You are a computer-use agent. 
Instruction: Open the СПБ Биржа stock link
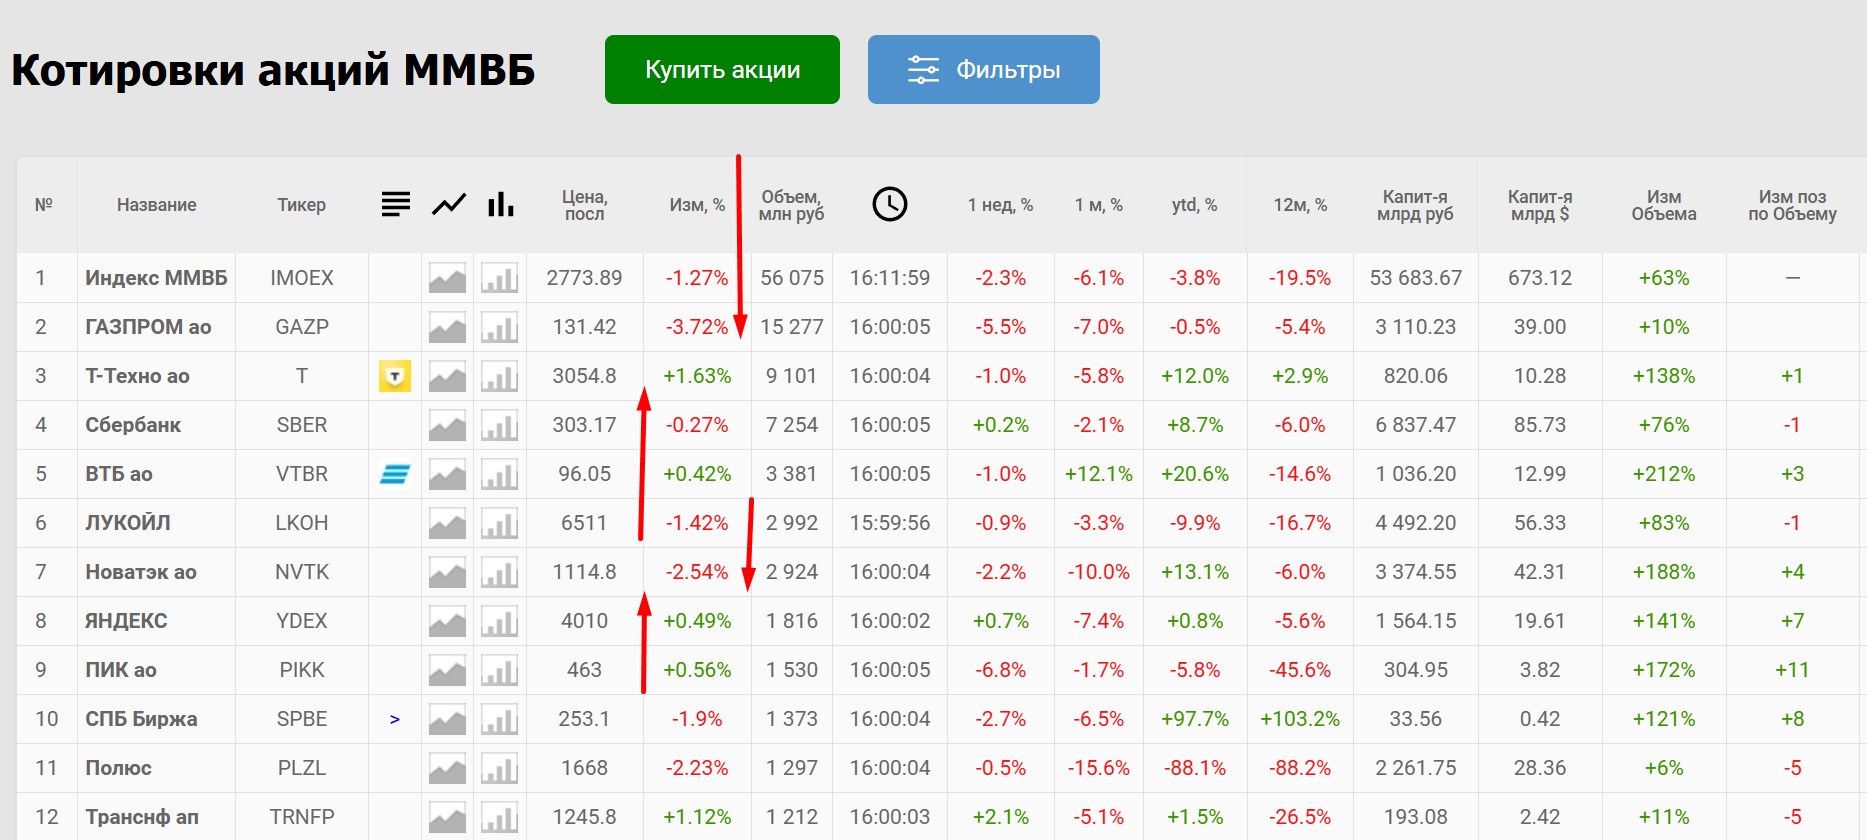point(141,719)
